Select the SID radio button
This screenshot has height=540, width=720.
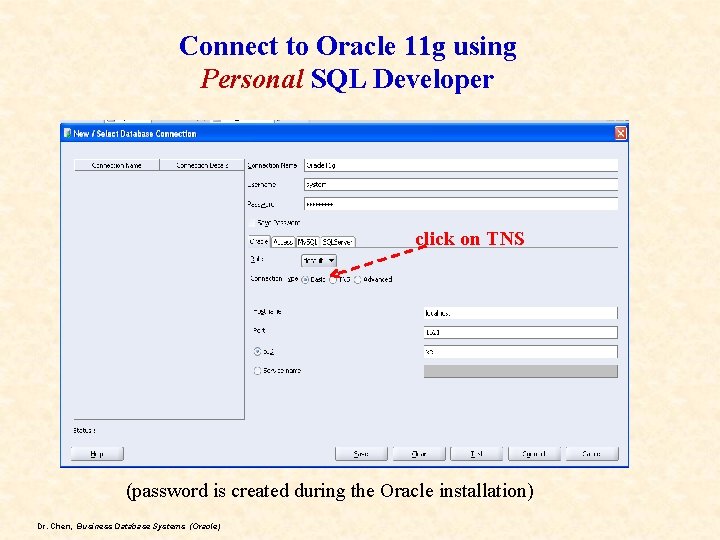click(257, 352)
